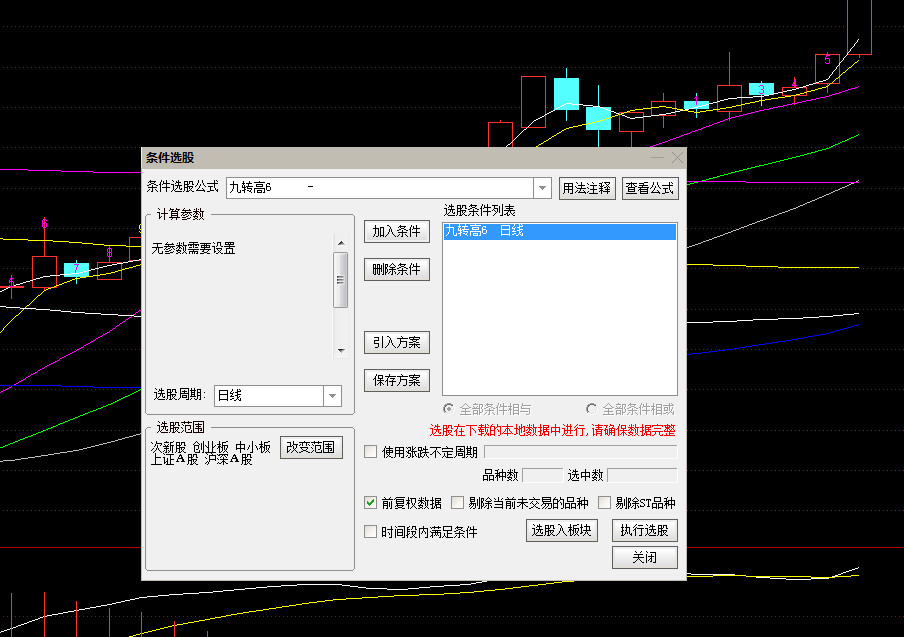Click the 用法注释 button
This screenshot has width=904, height=637.
(x=587, y=189)
